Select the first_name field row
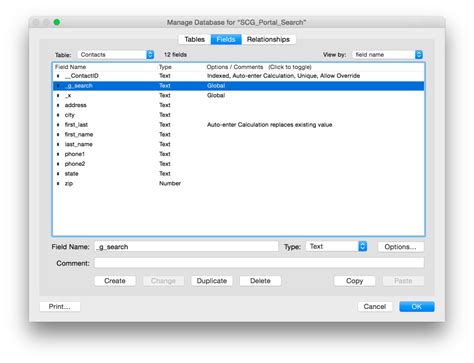474x363 pixels. tap(238, 134)
